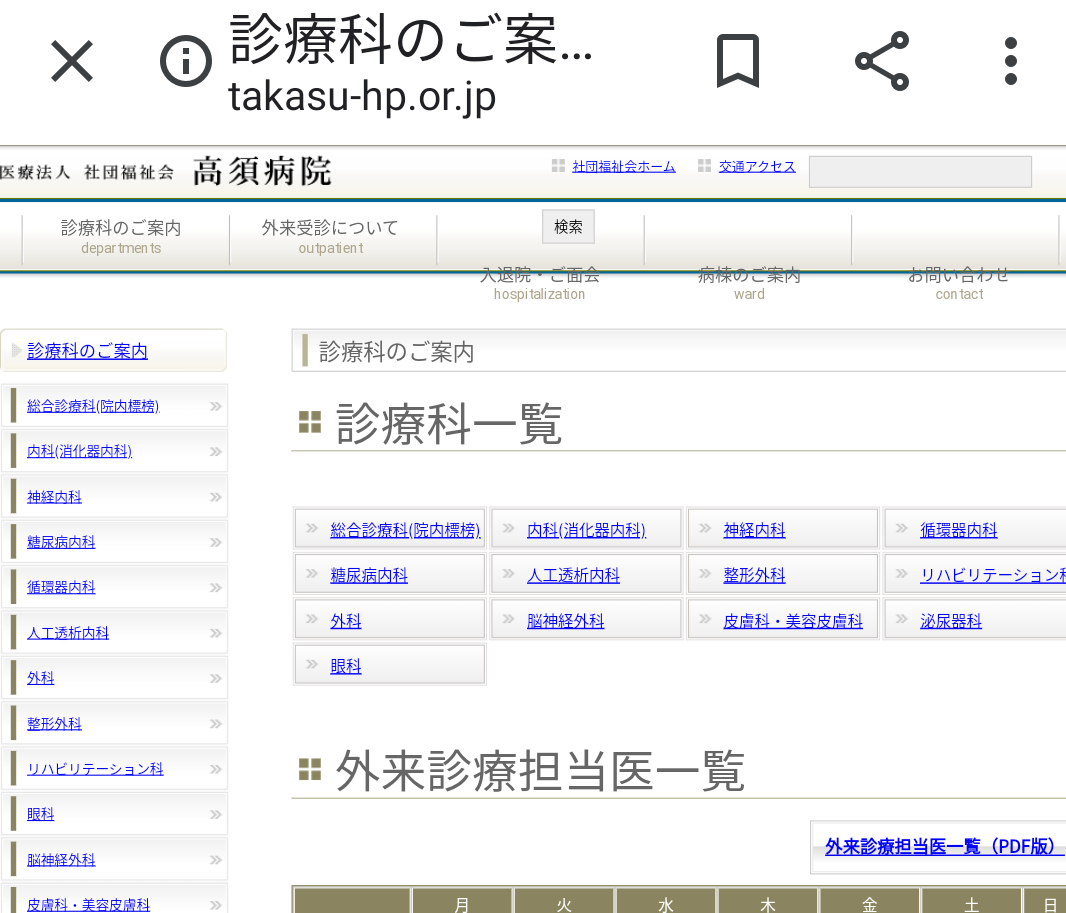1066x913 pixels.
Task: Focus the site search input field
Action: (921, 171)
